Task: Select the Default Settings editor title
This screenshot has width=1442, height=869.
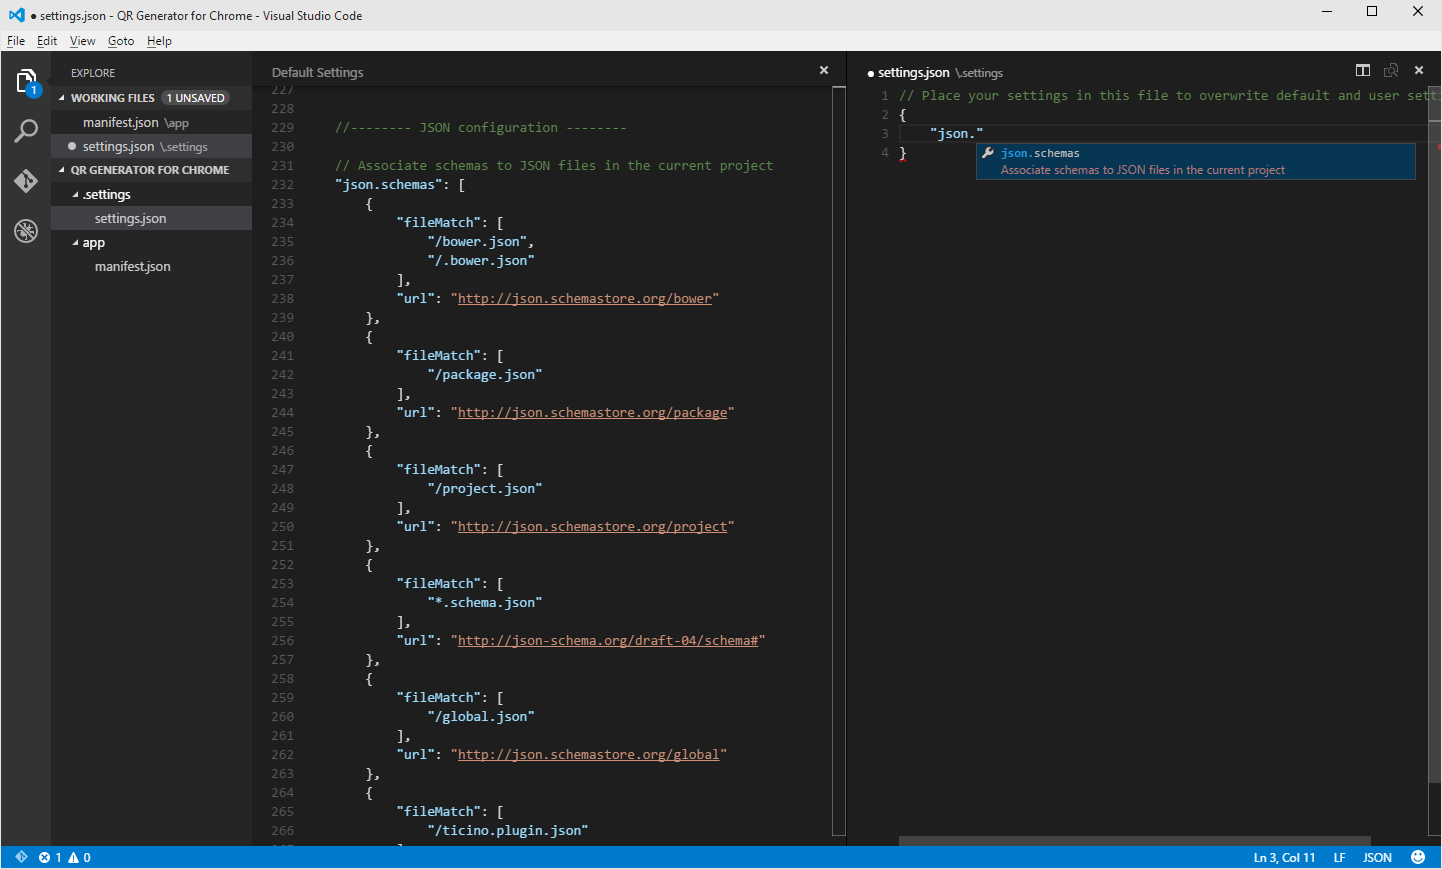Action: click(318, 72)
